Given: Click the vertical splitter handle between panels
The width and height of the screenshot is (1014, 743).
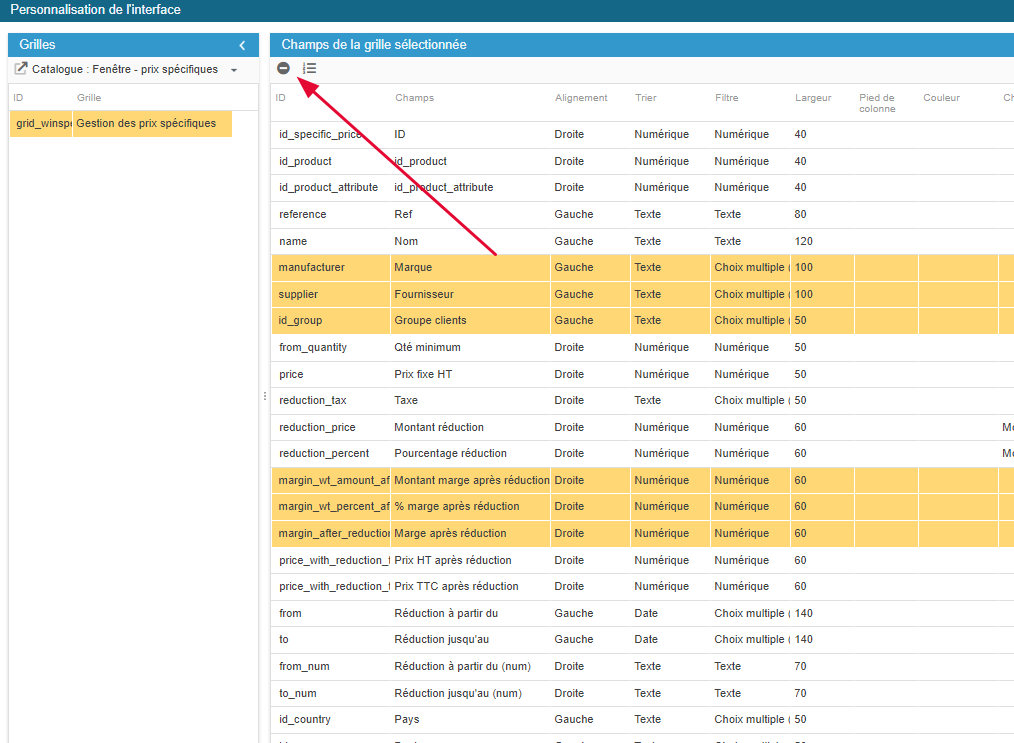Looking at the screenshot, I should [x=264, y=396].
